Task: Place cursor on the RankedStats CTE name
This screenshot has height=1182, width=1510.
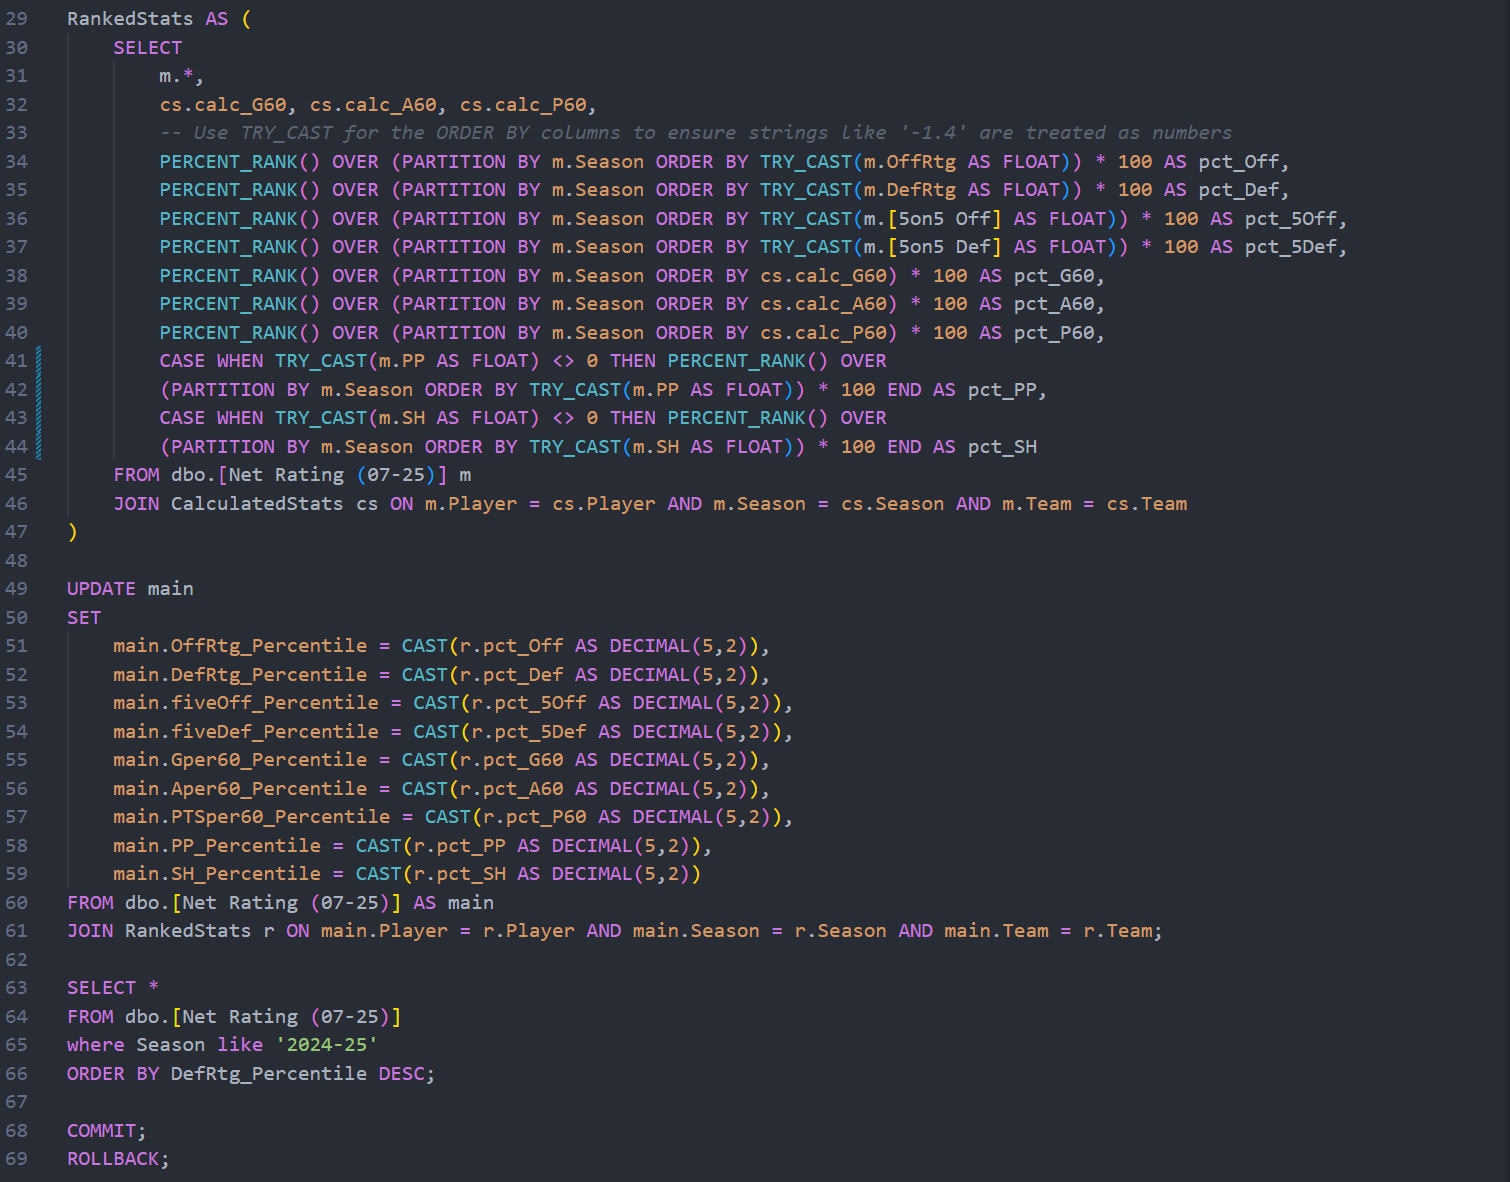Action: [x=130, y=19]
